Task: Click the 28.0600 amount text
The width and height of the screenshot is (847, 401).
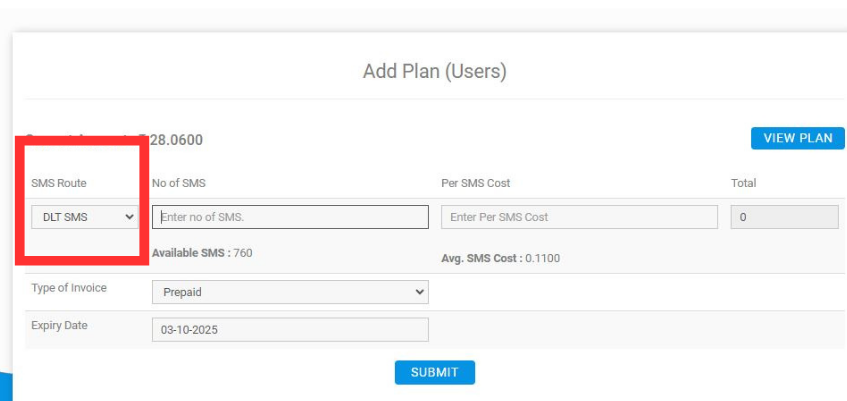Action: click(x=176, y=141)
